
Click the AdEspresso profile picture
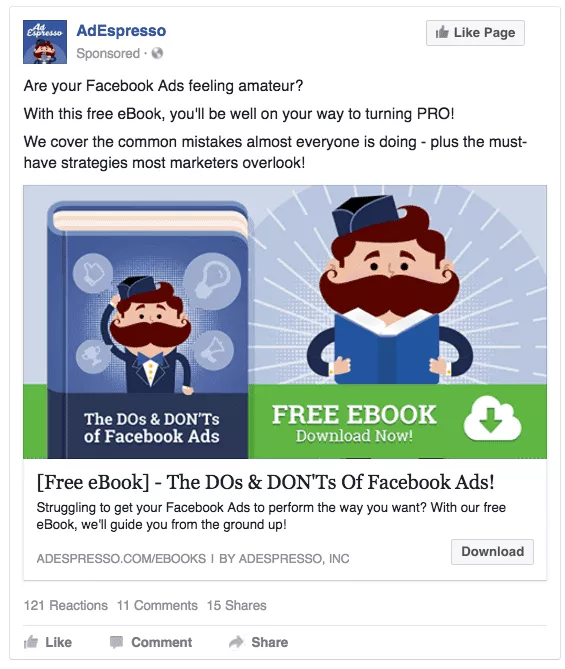coord(45,42)
